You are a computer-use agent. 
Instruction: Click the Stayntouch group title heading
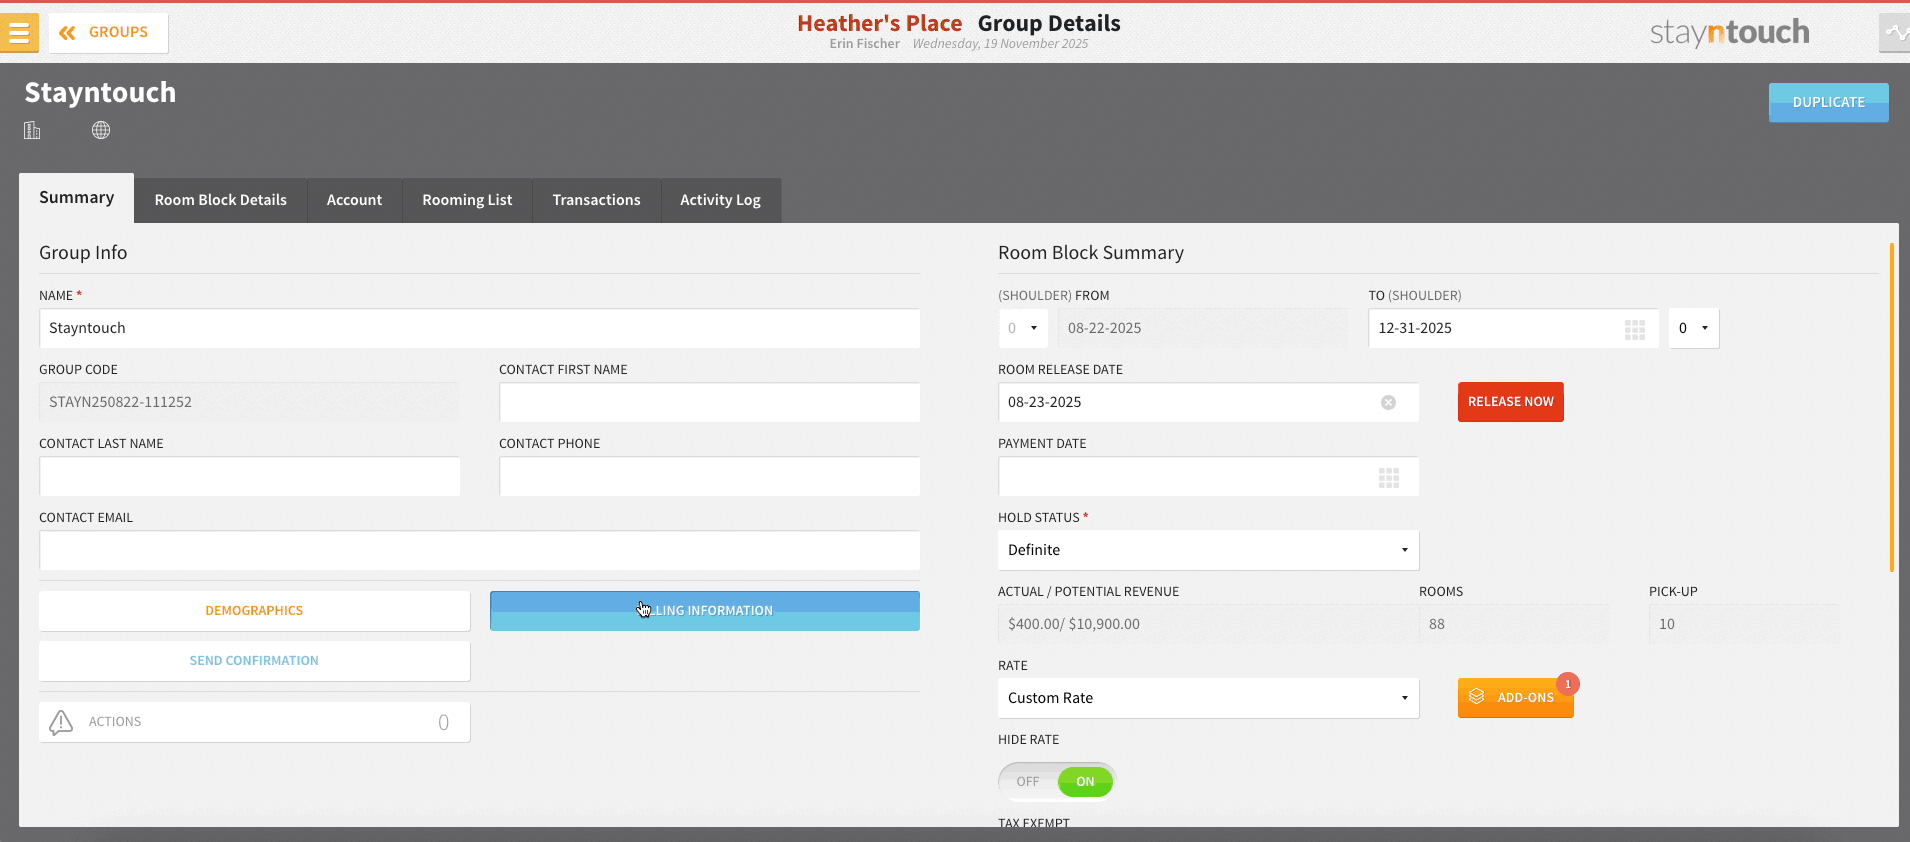pyautogui.click(x=100, y=93)
